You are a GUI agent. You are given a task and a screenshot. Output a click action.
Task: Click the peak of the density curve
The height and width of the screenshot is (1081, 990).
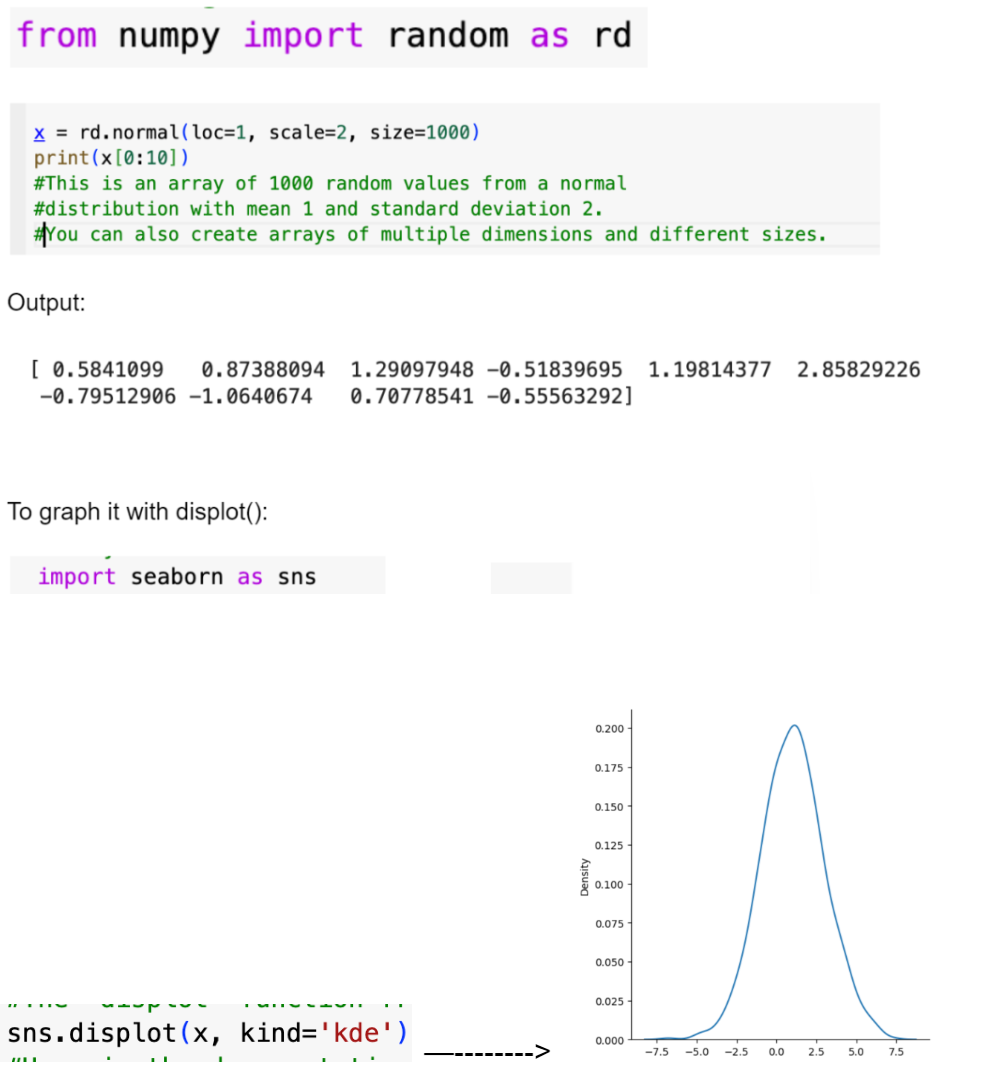[x=795, y=725]
